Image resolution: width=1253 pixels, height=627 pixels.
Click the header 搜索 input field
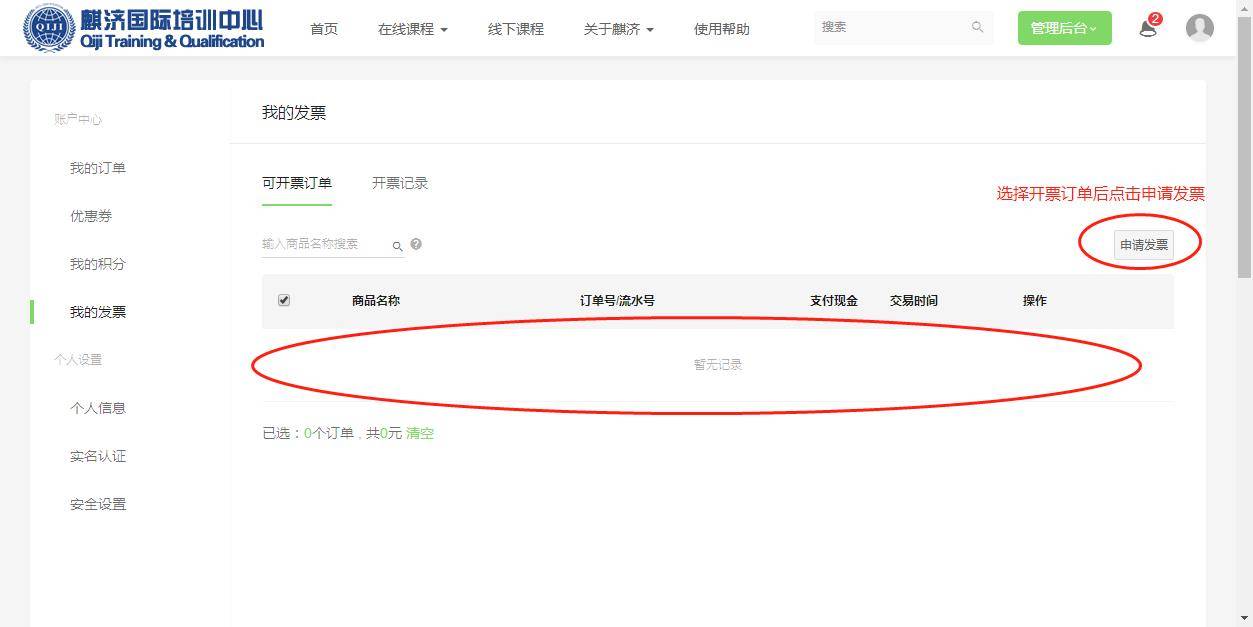point(890,28)
